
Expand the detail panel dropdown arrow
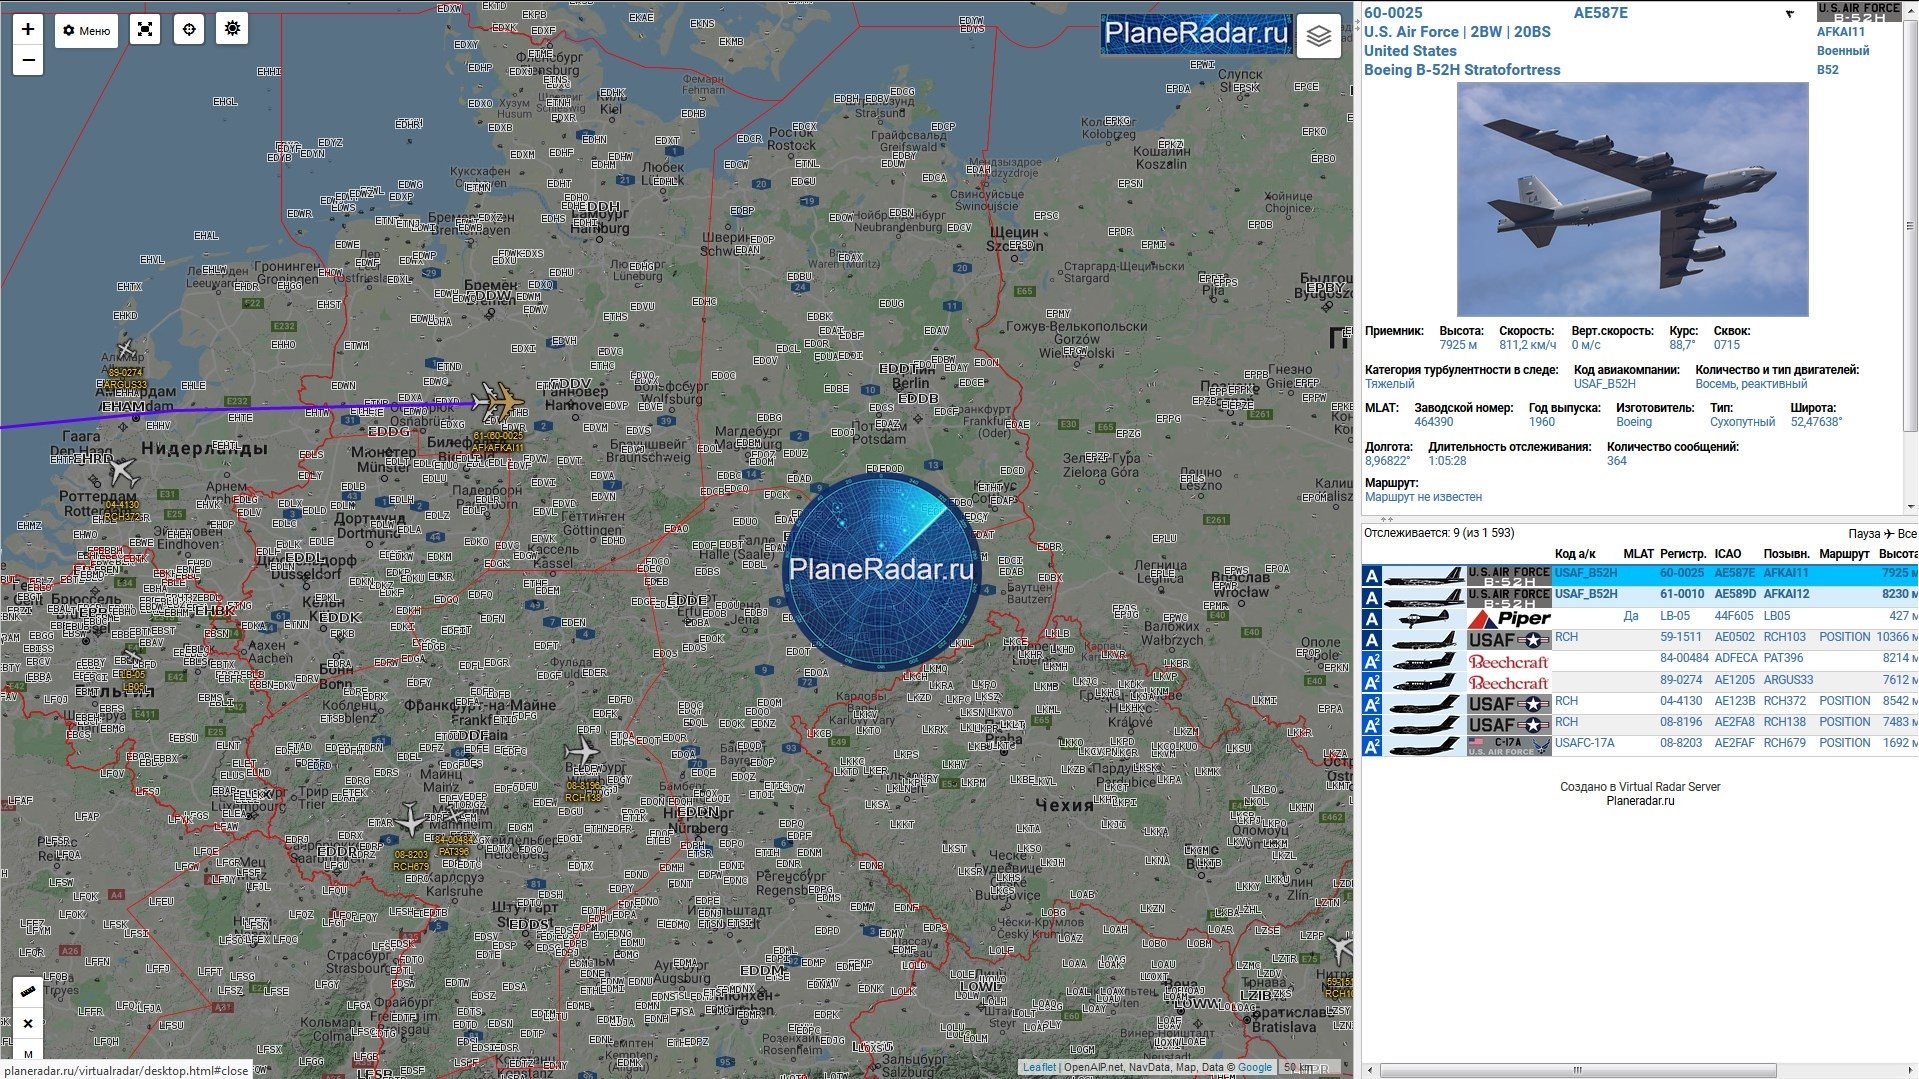(1790, 14)
